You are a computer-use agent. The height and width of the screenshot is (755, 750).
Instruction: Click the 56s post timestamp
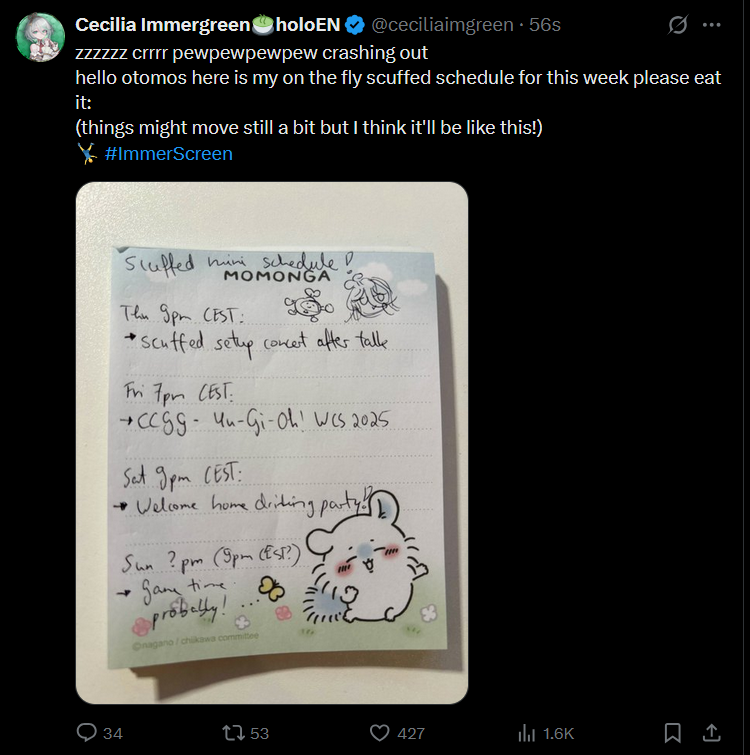coord(544,25)
